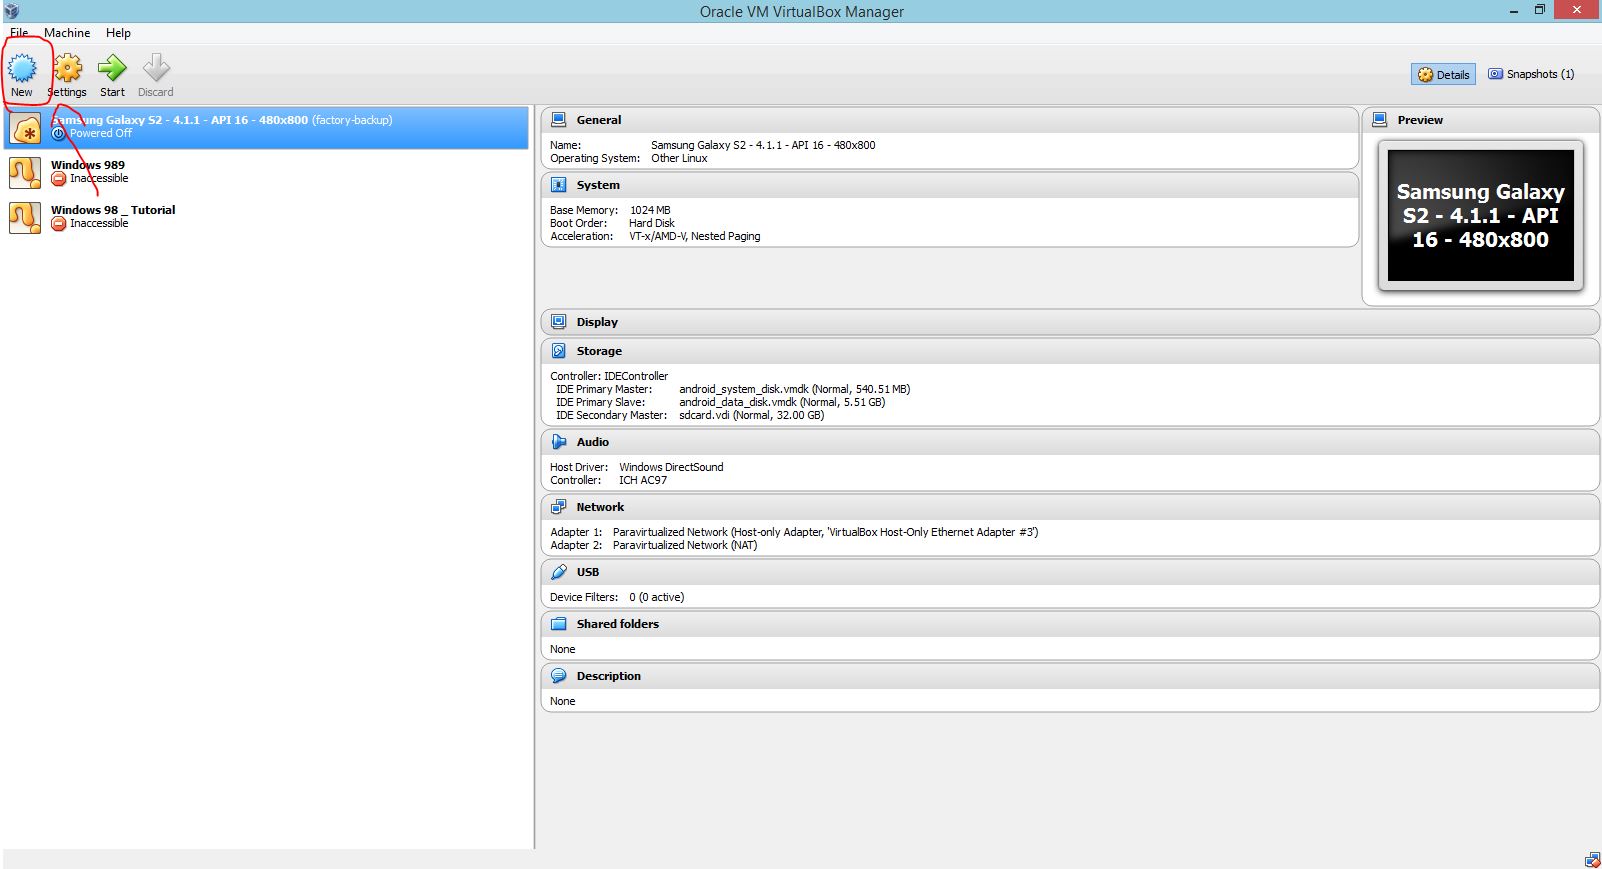Click Windows 989 inaccessible status icon
This screenshot has height=869, width=1602.
pos(59,178)
